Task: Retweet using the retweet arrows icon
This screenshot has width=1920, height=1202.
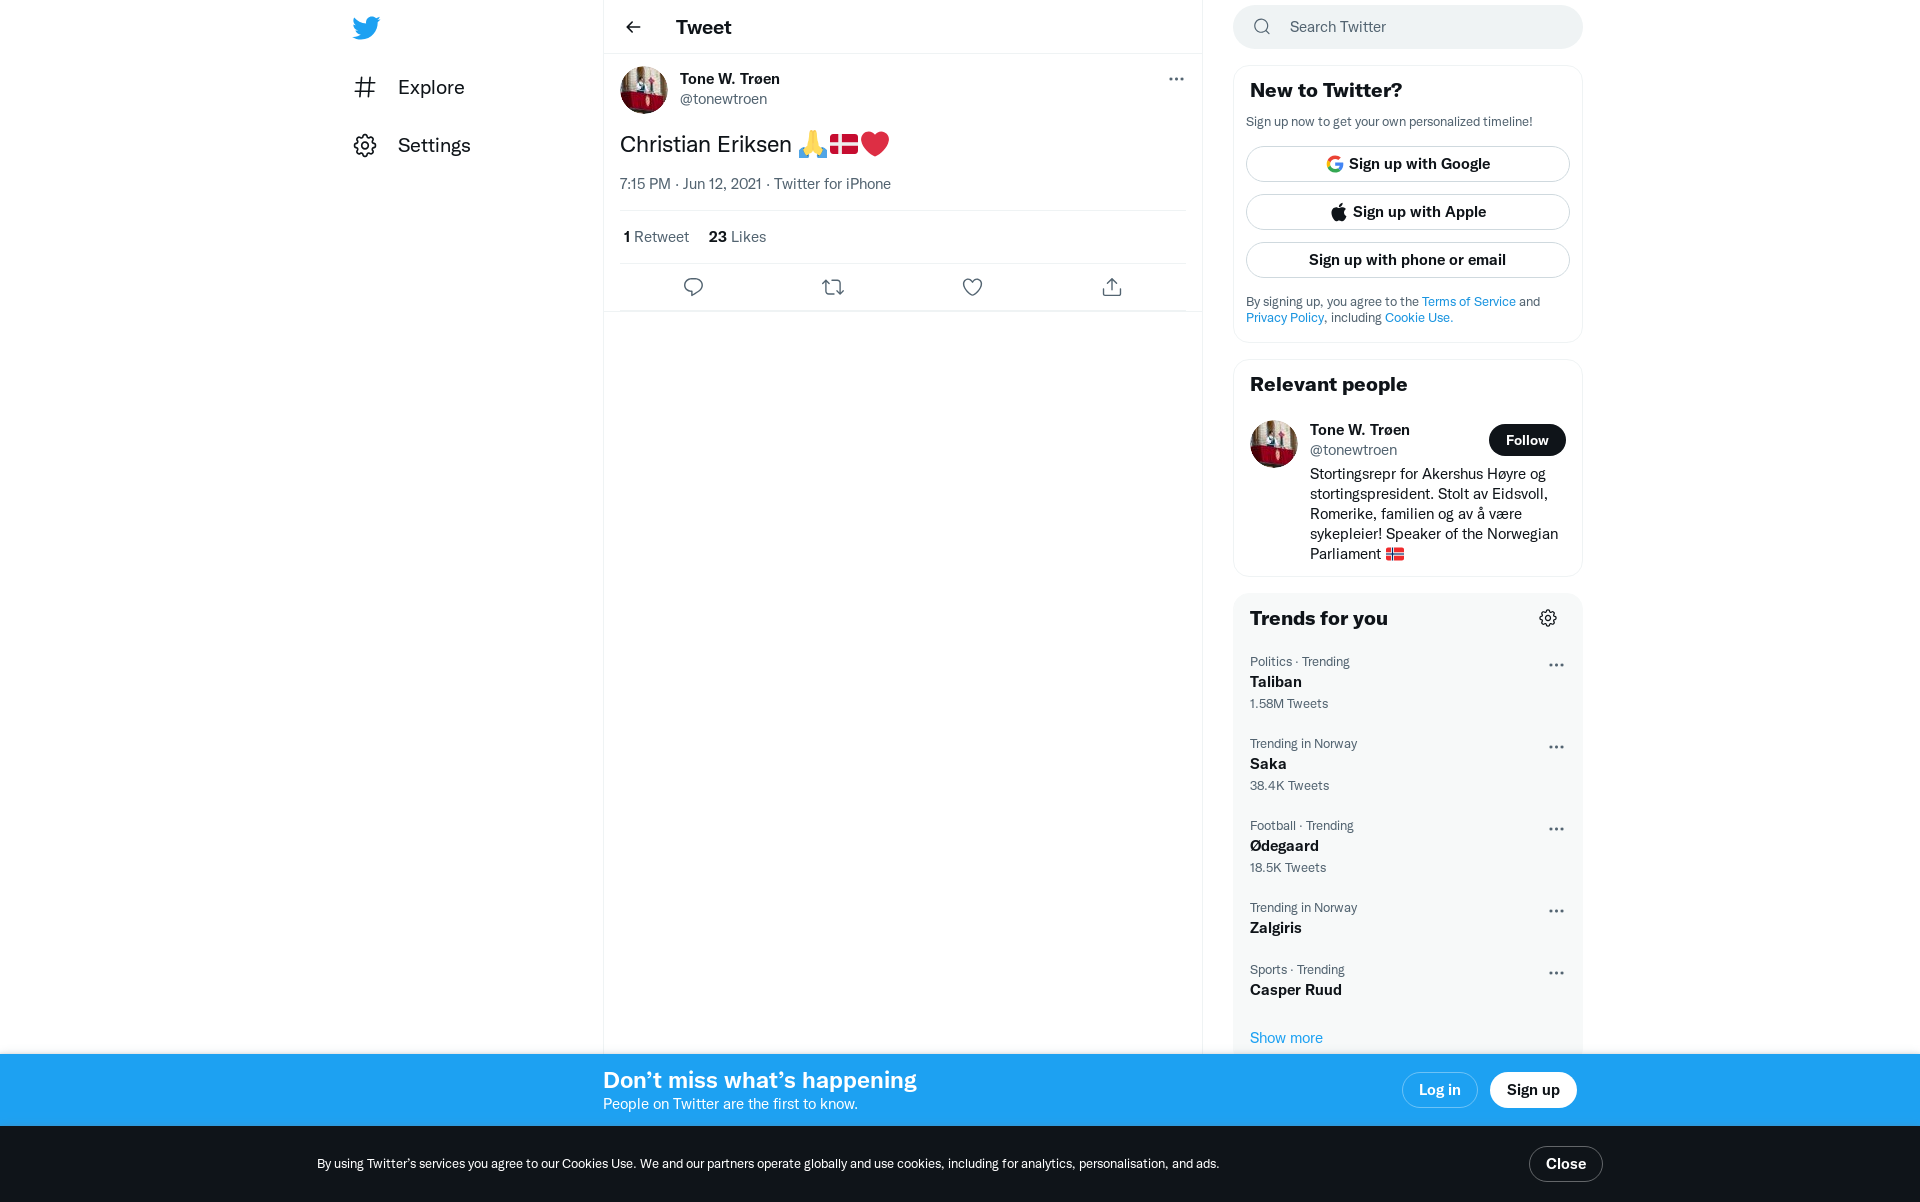Action: coord(833,287)
